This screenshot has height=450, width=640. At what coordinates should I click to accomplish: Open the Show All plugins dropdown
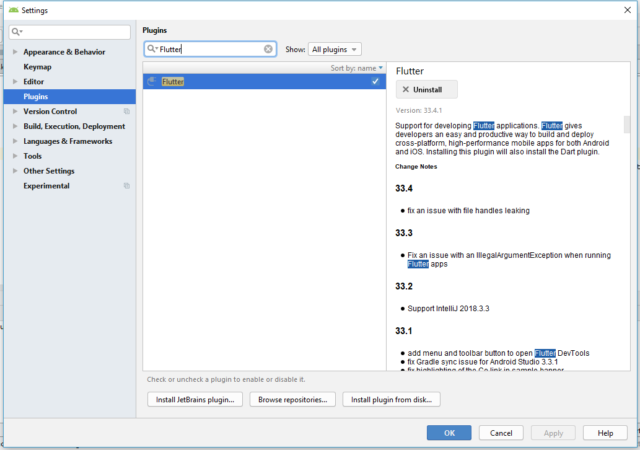click(x=335, y=49)
